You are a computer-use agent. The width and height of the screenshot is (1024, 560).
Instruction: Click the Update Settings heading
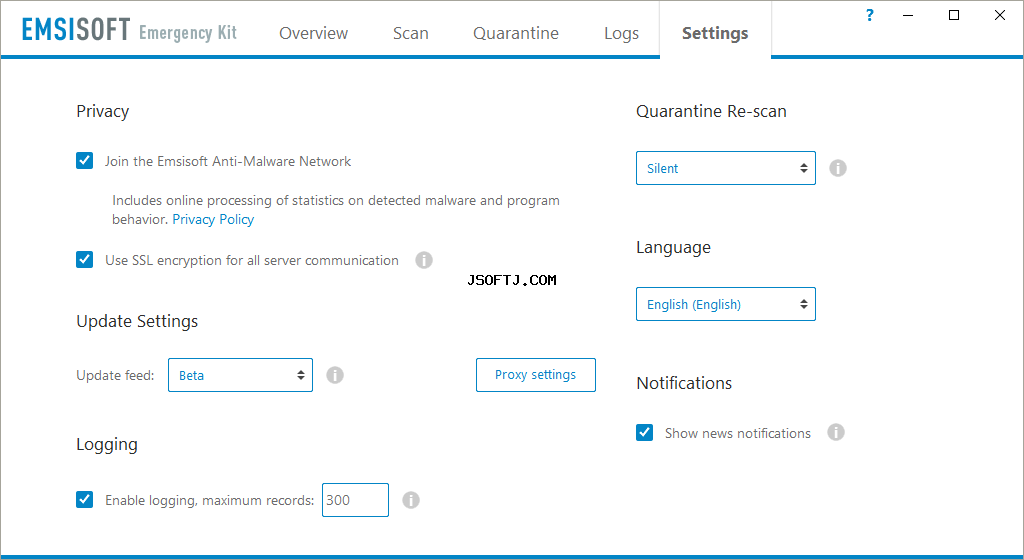(x=137, y=321)
